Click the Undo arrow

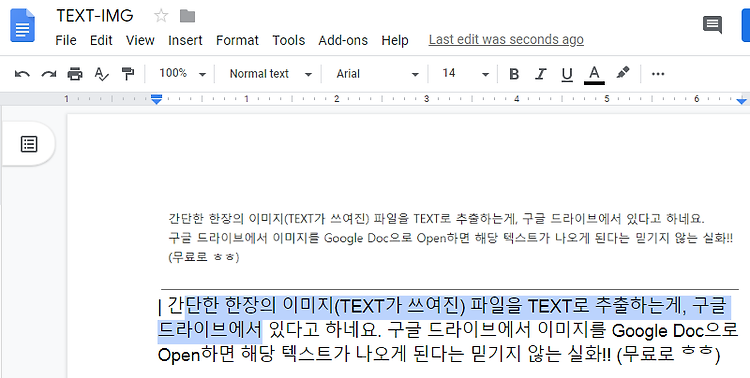22,74
